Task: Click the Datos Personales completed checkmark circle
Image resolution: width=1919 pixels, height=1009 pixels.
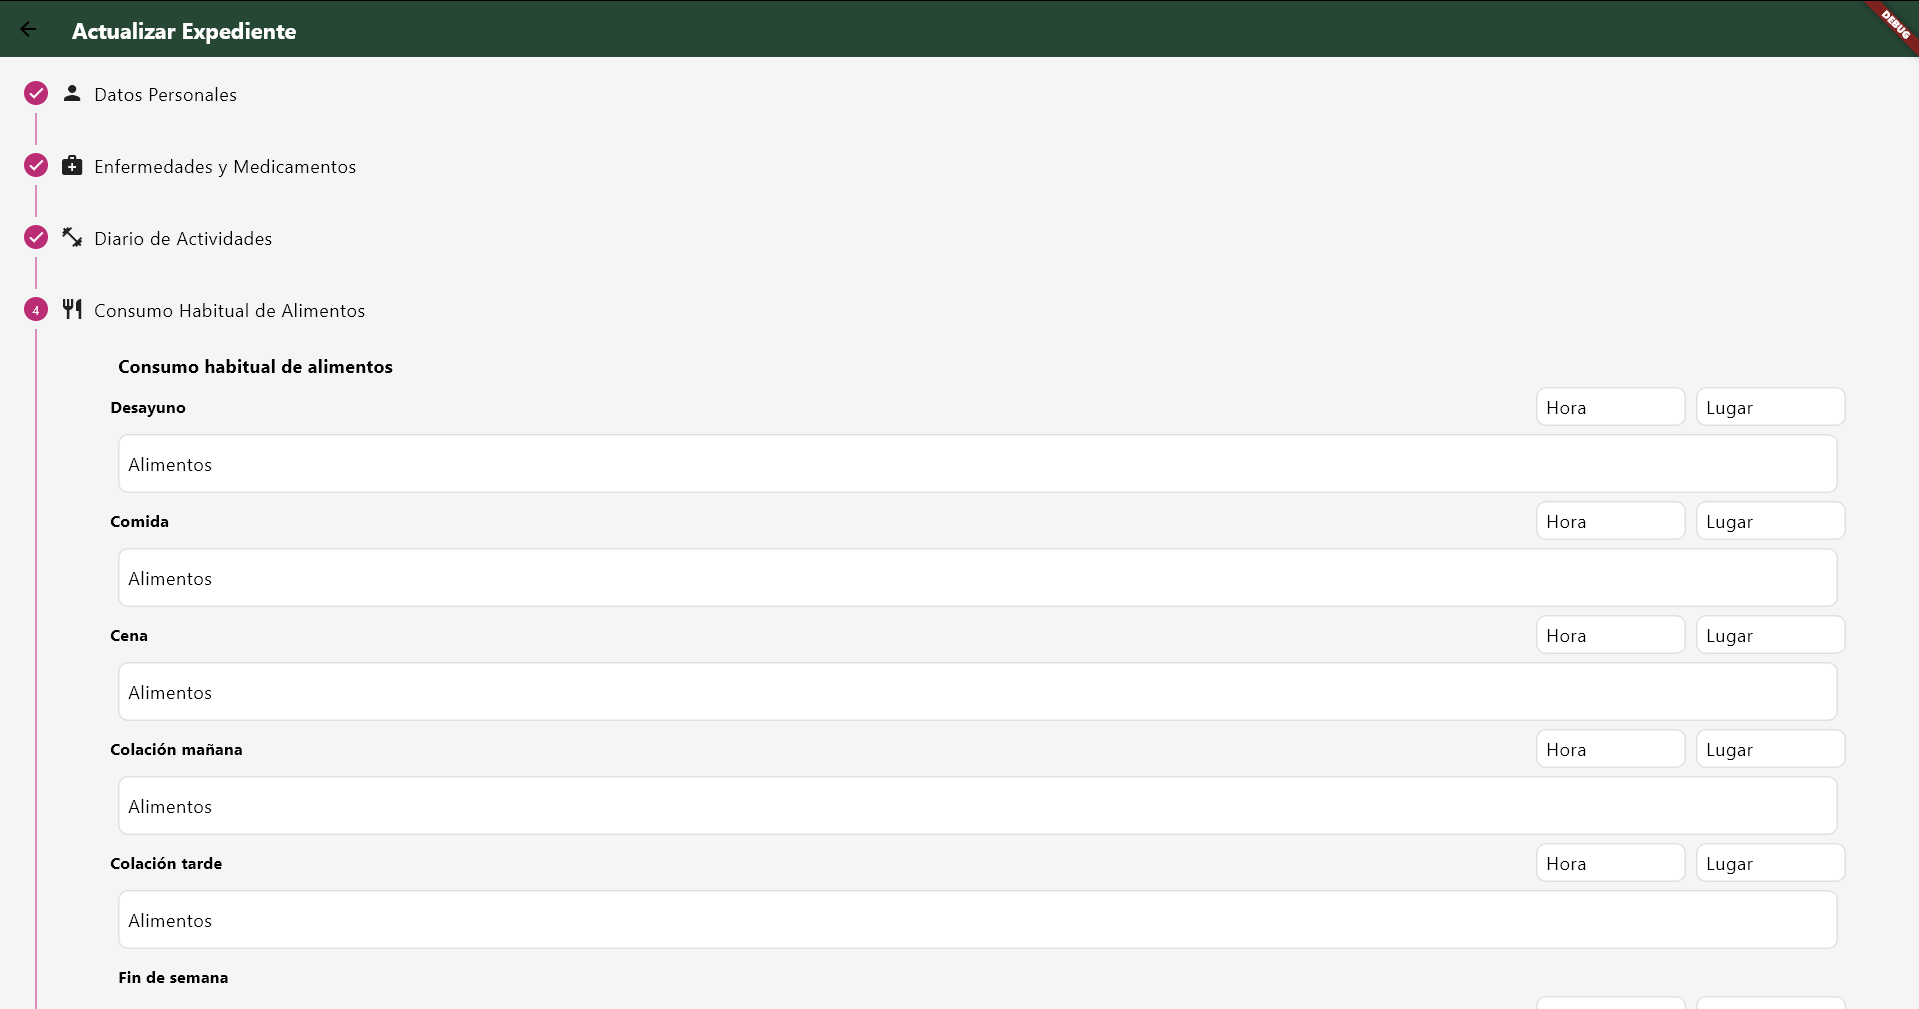Action: (36, 94)
